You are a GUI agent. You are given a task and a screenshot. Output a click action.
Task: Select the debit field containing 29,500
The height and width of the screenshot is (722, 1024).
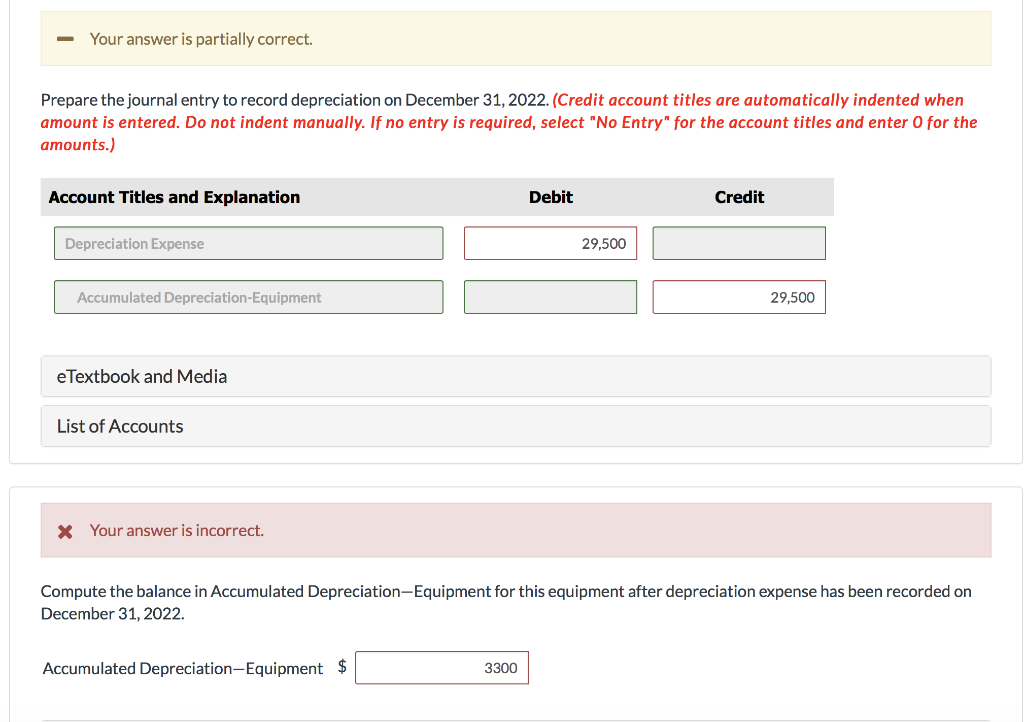550,243
